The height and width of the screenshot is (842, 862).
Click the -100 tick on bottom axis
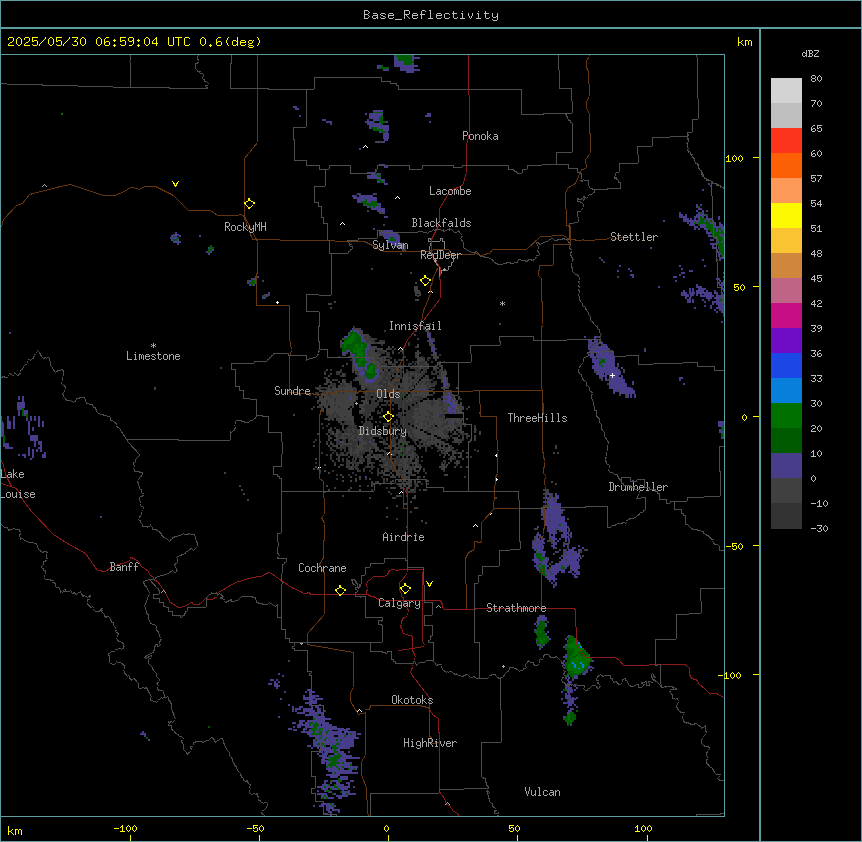(125, 828)
